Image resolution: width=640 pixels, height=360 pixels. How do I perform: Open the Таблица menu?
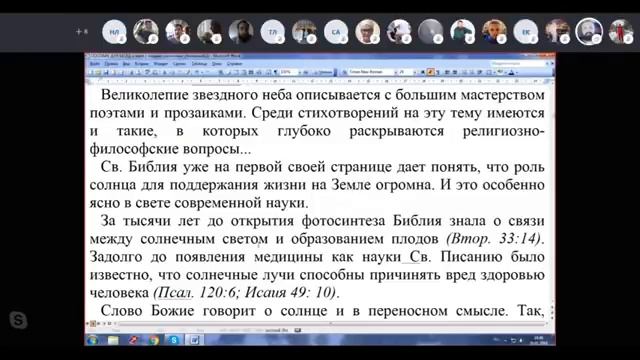(x=200, y=64)
